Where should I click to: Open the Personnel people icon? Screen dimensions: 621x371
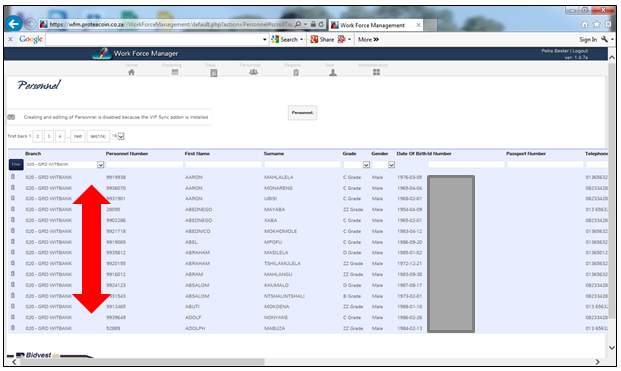(253, 72)
